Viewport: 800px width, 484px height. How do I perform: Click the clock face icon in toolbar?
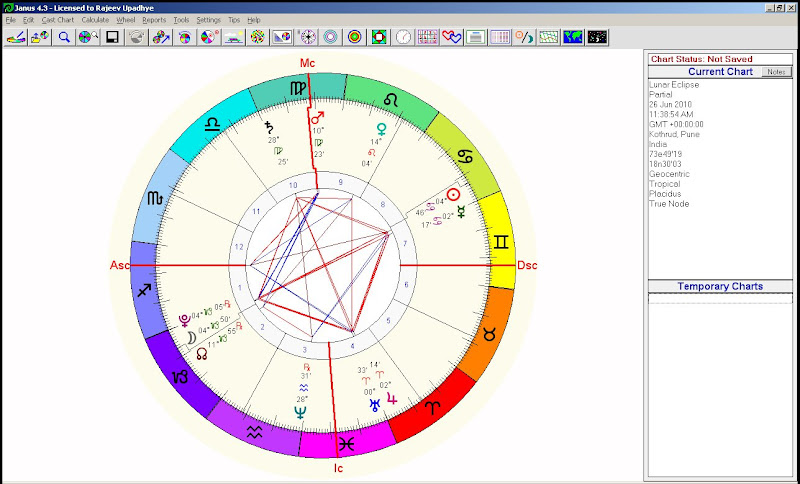[x=403, y=37]
